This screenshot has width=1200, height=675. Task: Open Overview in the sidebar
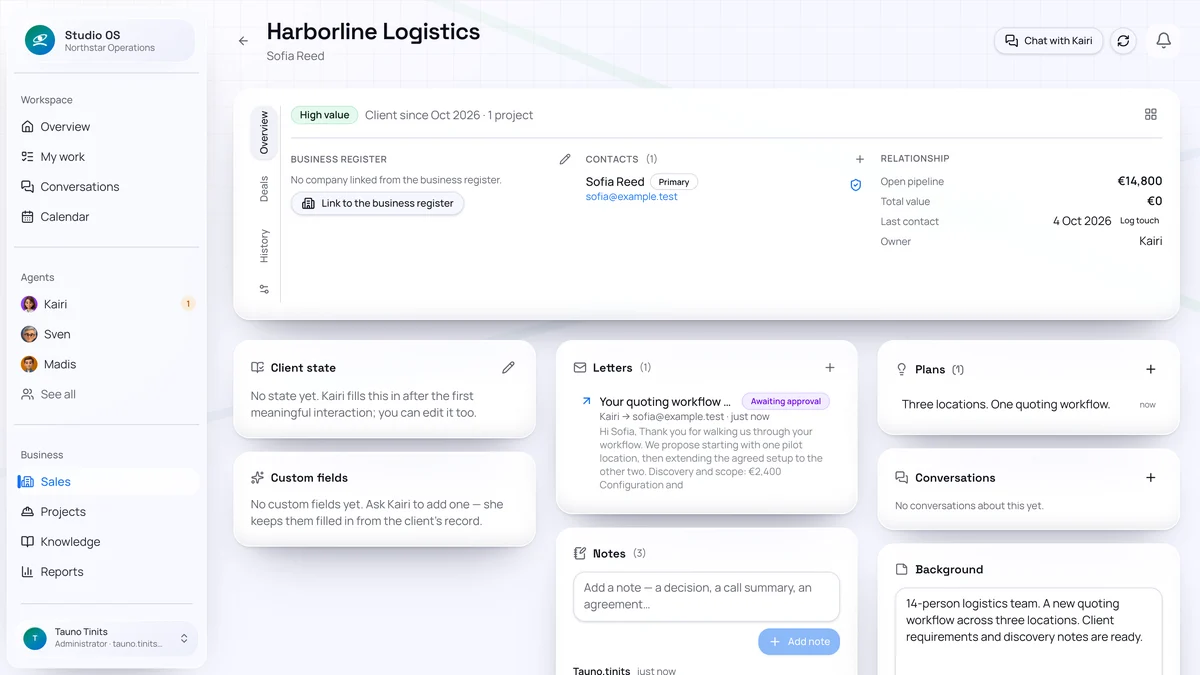(x=108, y=127)
